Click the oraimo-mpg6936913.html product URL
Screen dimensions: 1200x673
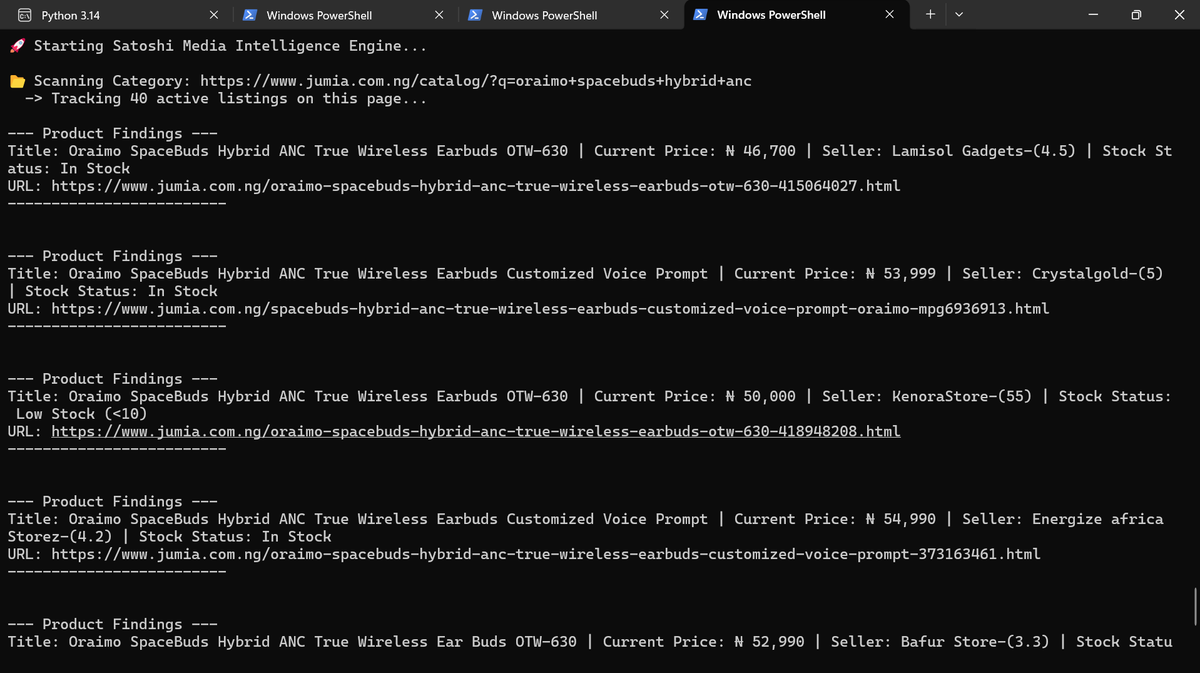(550, 308)
